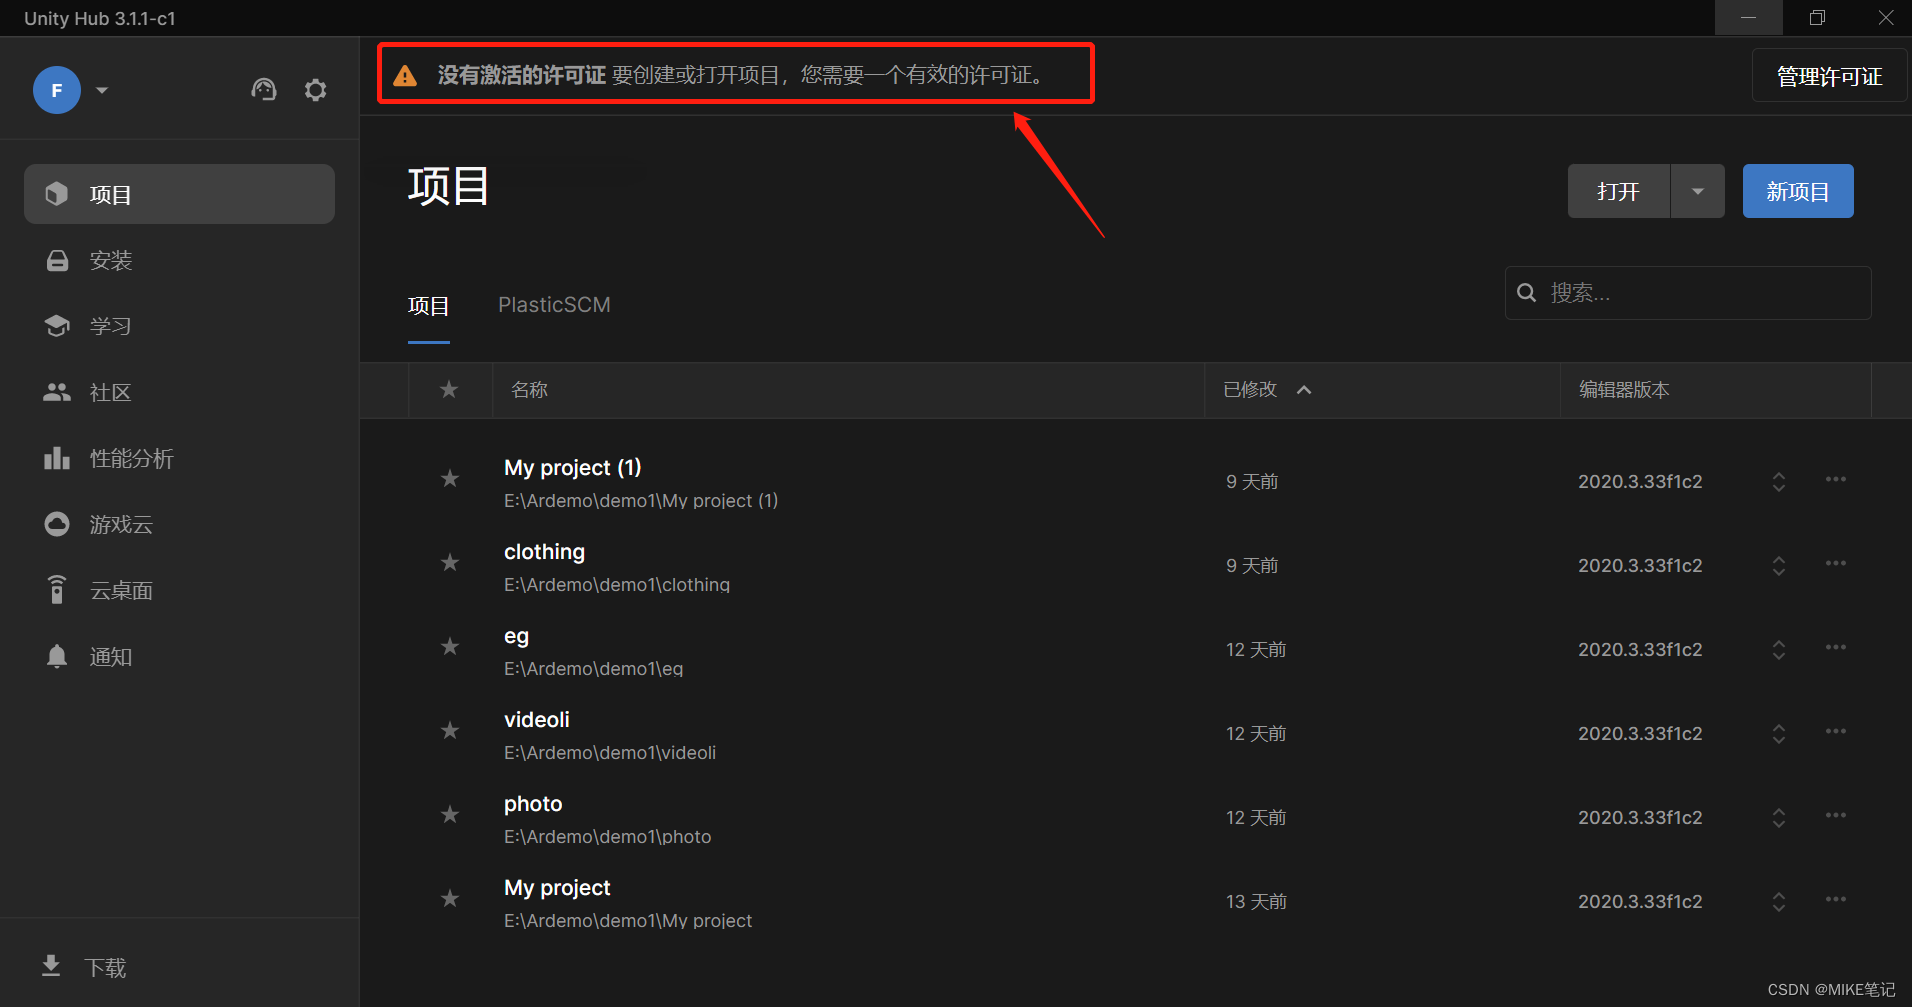The height and width of the screenshot is (1007, 1912).
Task: Click path E:\Ardemo\demo1\eg
Action: [x=594, y=669]
